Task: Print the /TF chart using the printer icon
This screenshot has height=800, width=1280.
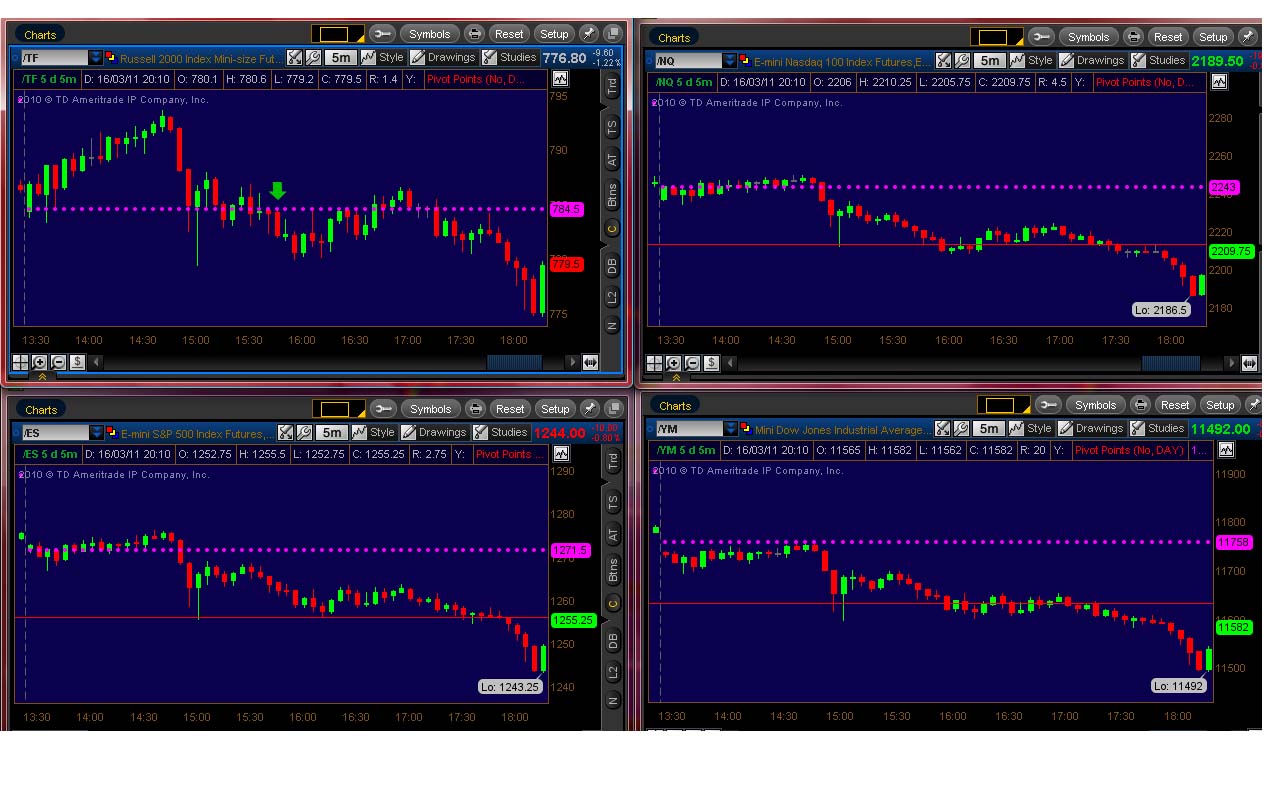Action: click(475, 34)
